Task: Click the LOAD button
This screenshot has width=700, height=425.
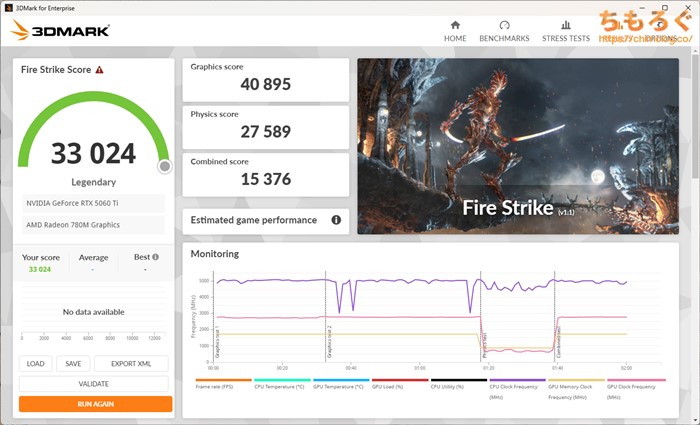Action: [35, 363]
